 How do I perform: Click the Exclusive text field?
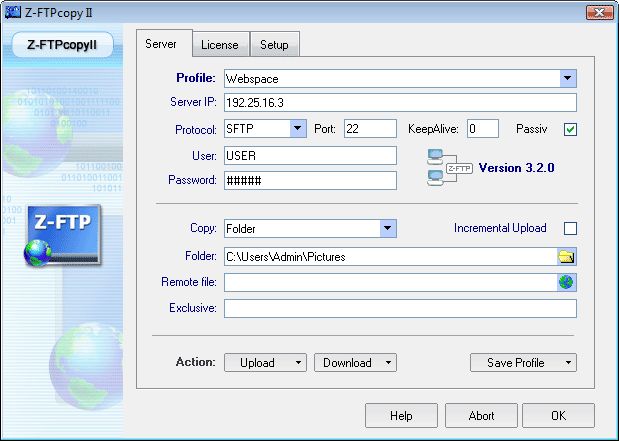(400, 308)
